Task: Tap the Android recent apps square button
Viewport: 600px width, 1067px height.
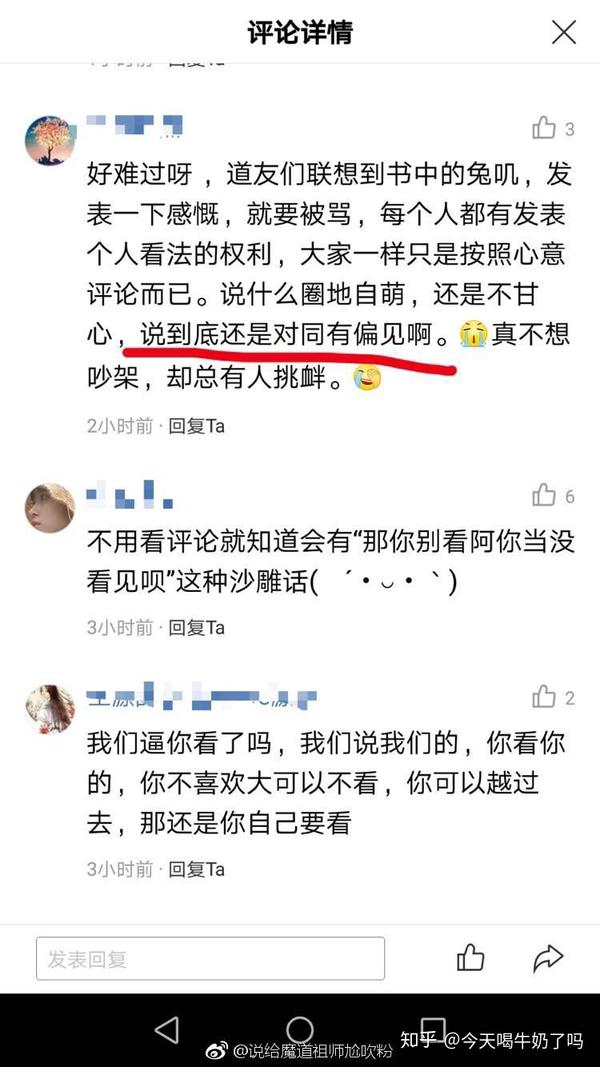Action: 433,1030
